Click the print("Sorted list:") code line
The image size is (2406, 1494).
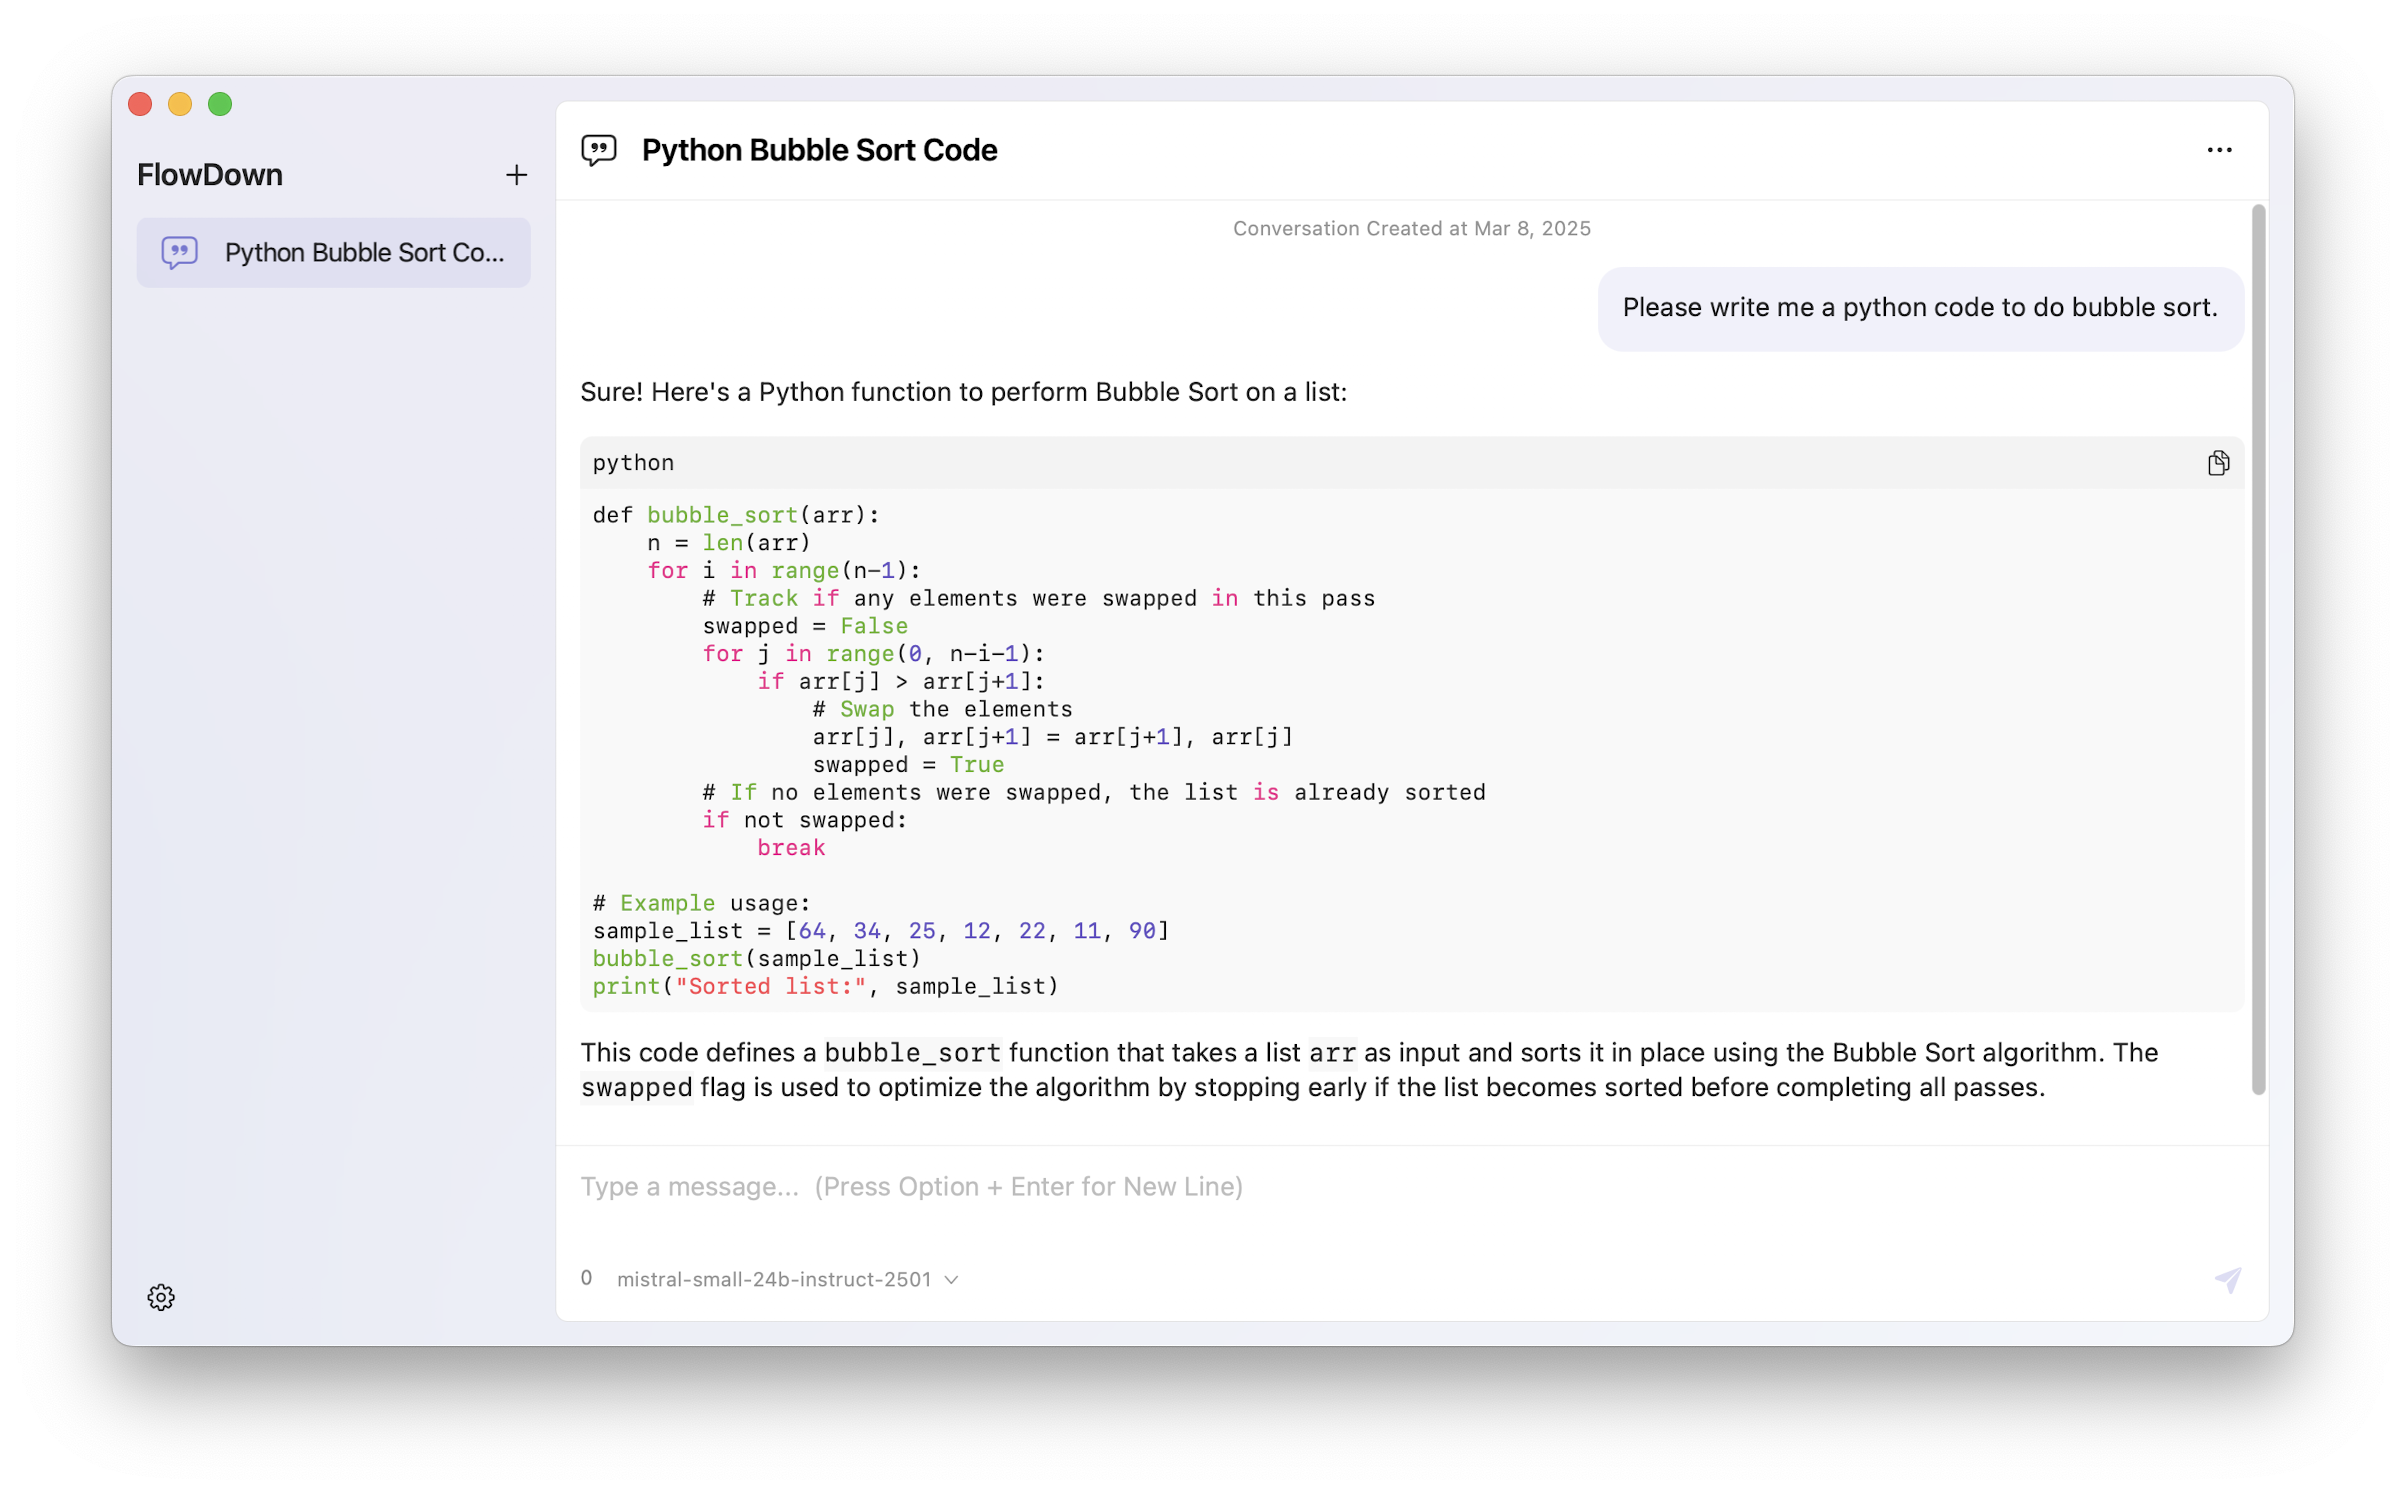coord(825,986)
